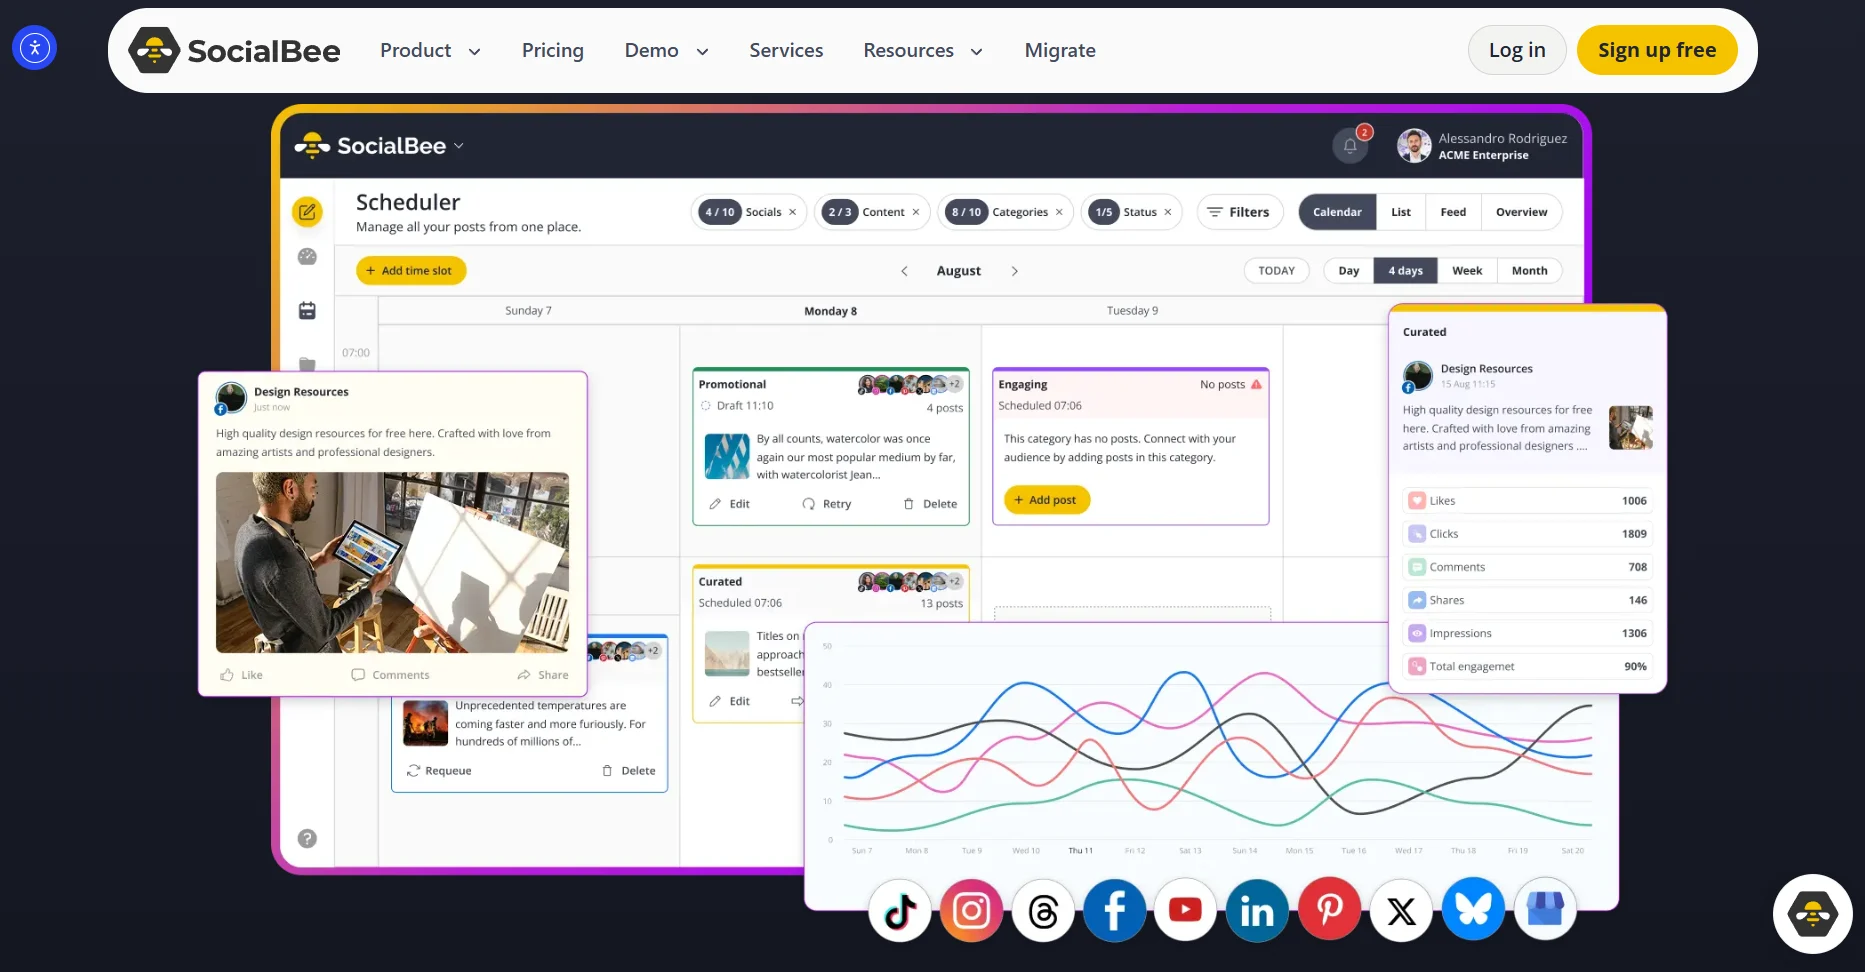Click the Like thumbs-up on Design Resources post
1865x972 pixels.
pyautogui.click(x=241, y=675)
